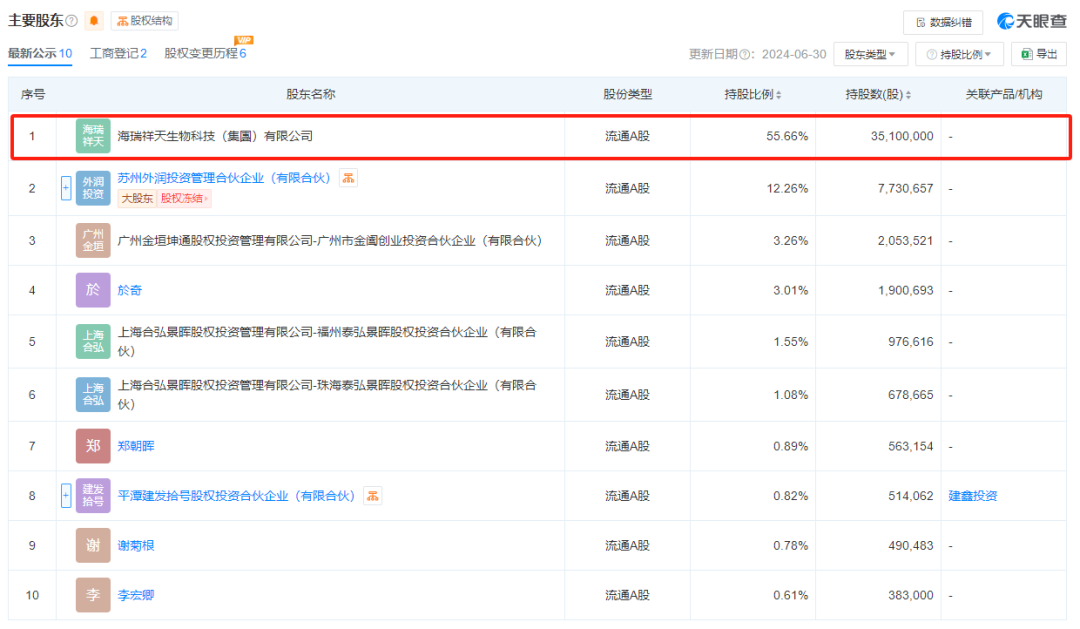Viewport: 1080px width, 629px height.
Task: Open the 建鑫投资 related organization link
Action: (972, 496)
